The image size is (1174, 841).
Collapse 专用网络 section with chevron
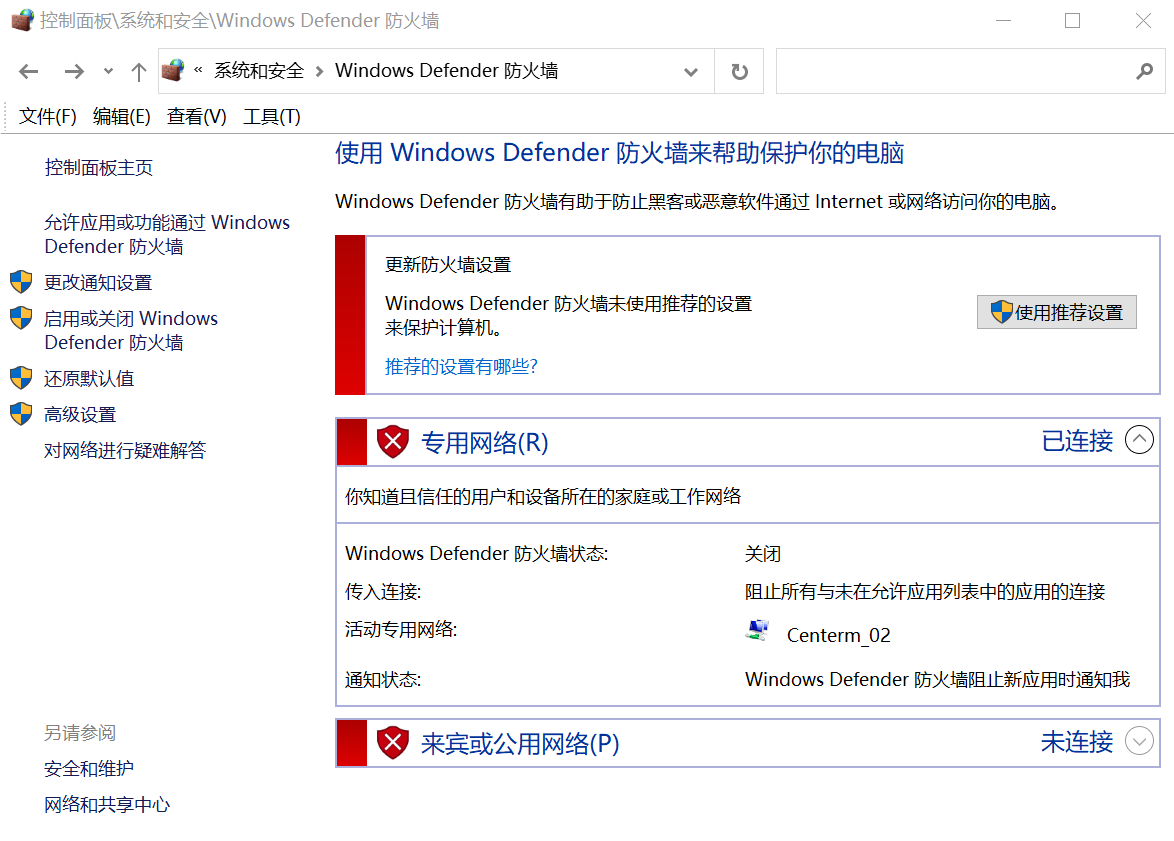(1139, 440)
